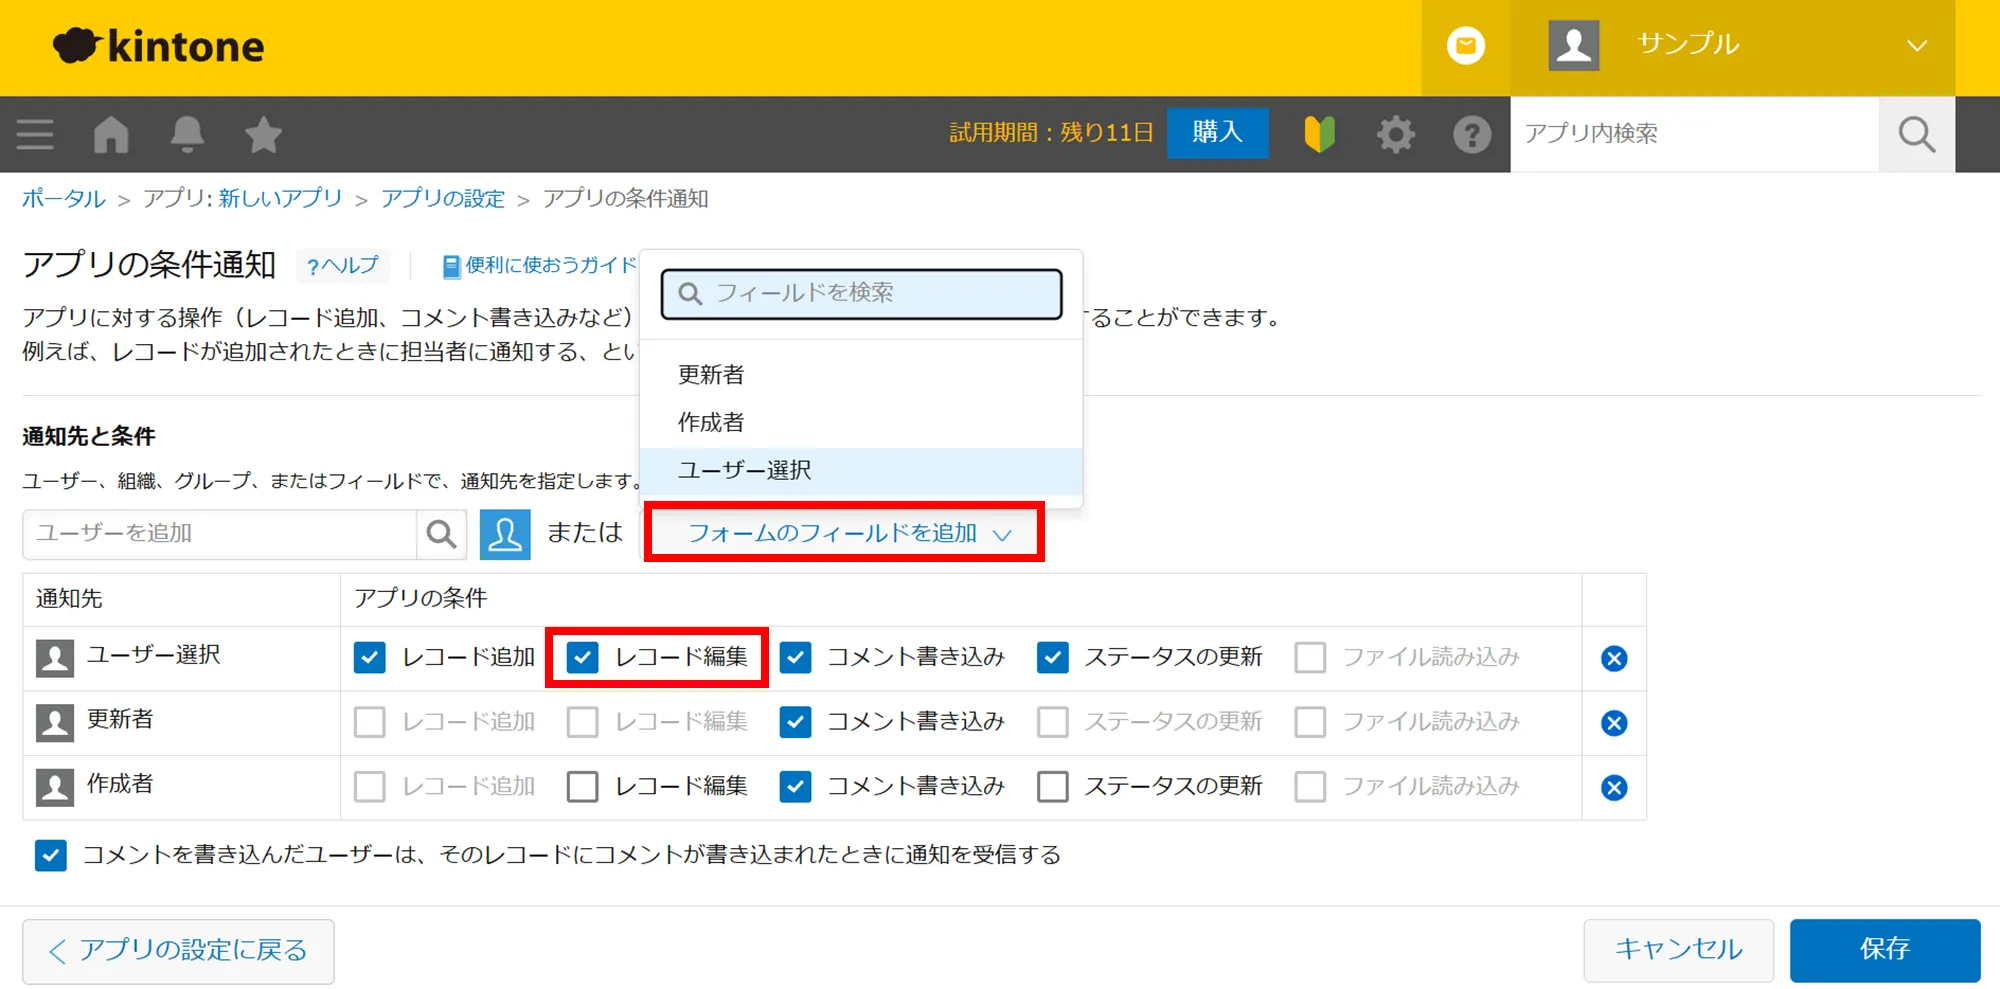Go to the home portal icon

pos(111,134)
